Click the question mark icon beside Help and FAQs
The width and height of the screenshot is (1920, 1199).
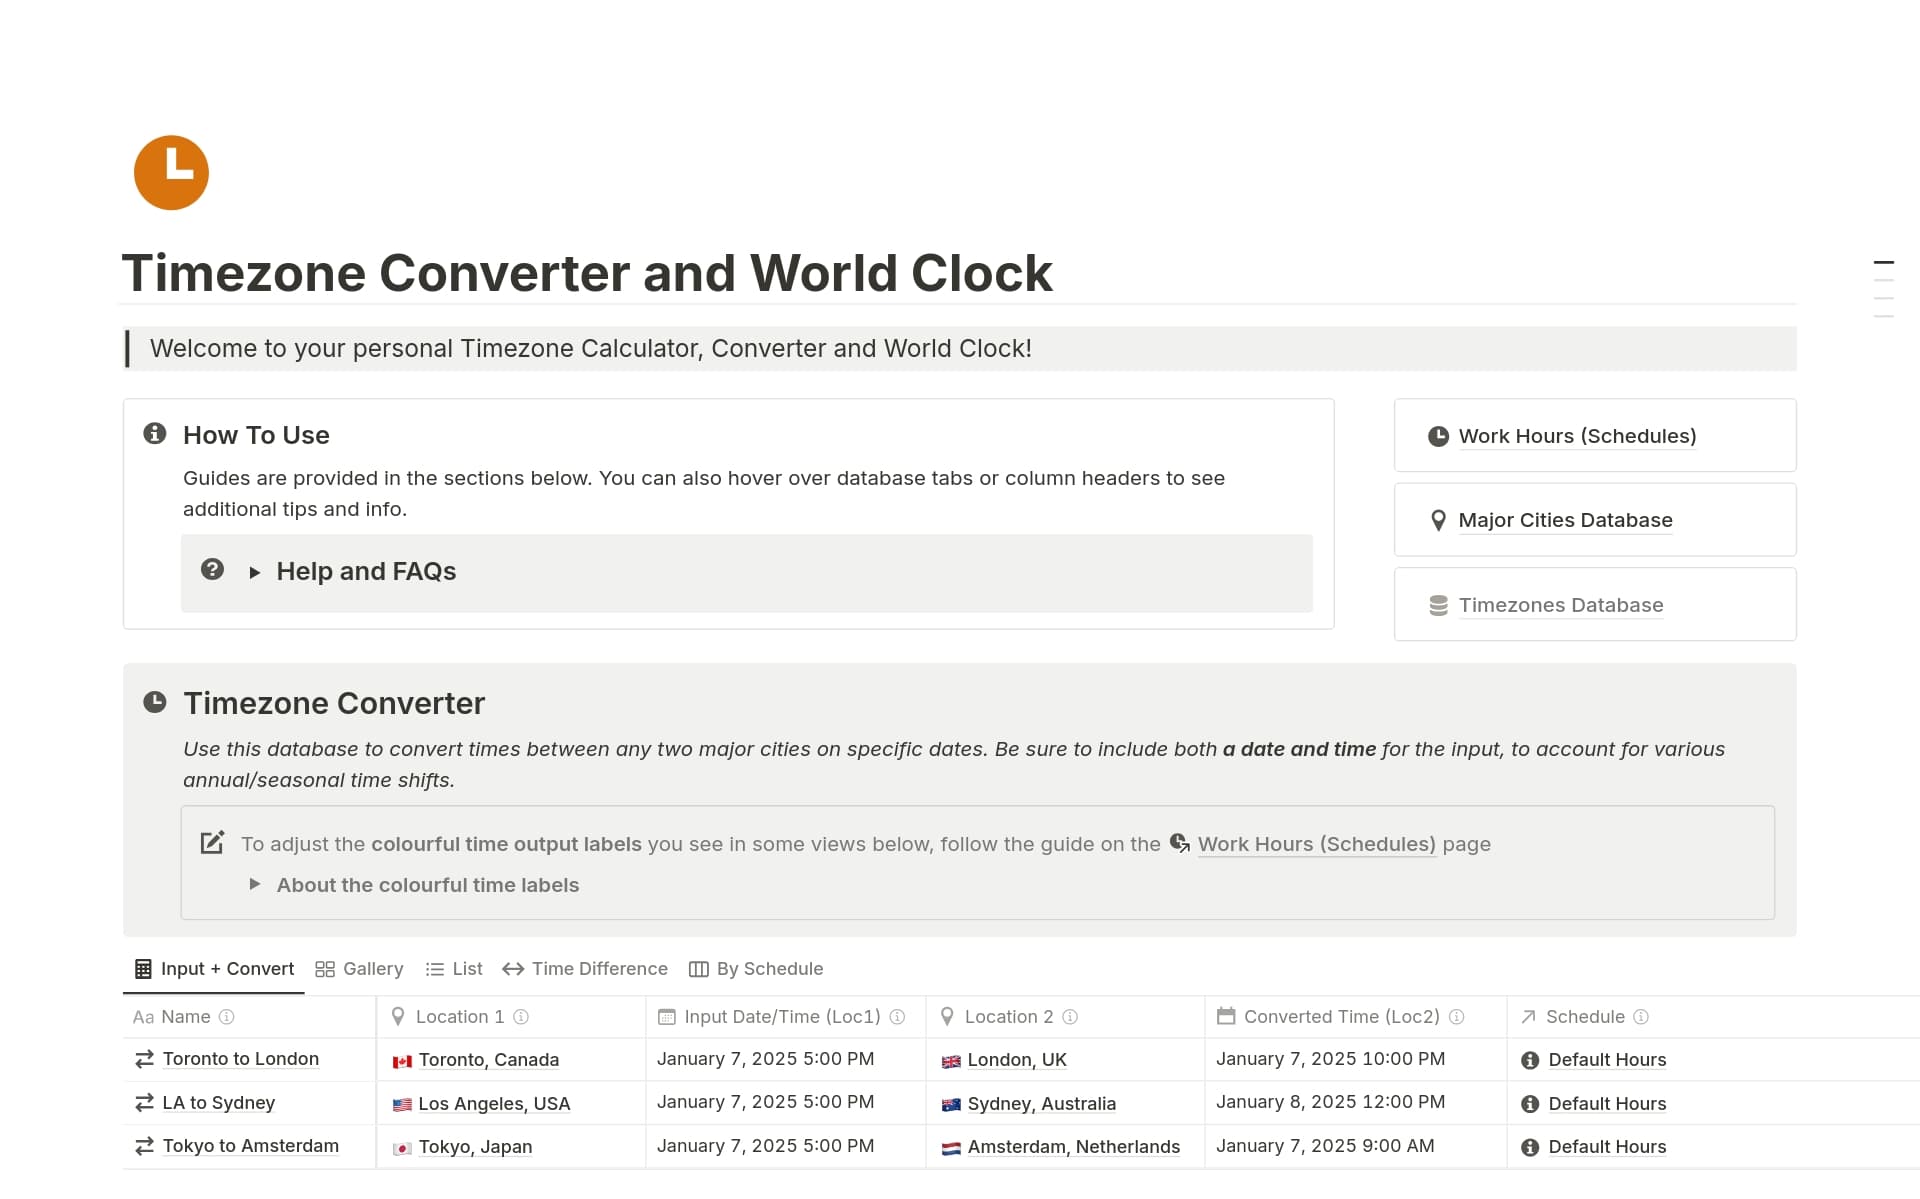point(212,569)
